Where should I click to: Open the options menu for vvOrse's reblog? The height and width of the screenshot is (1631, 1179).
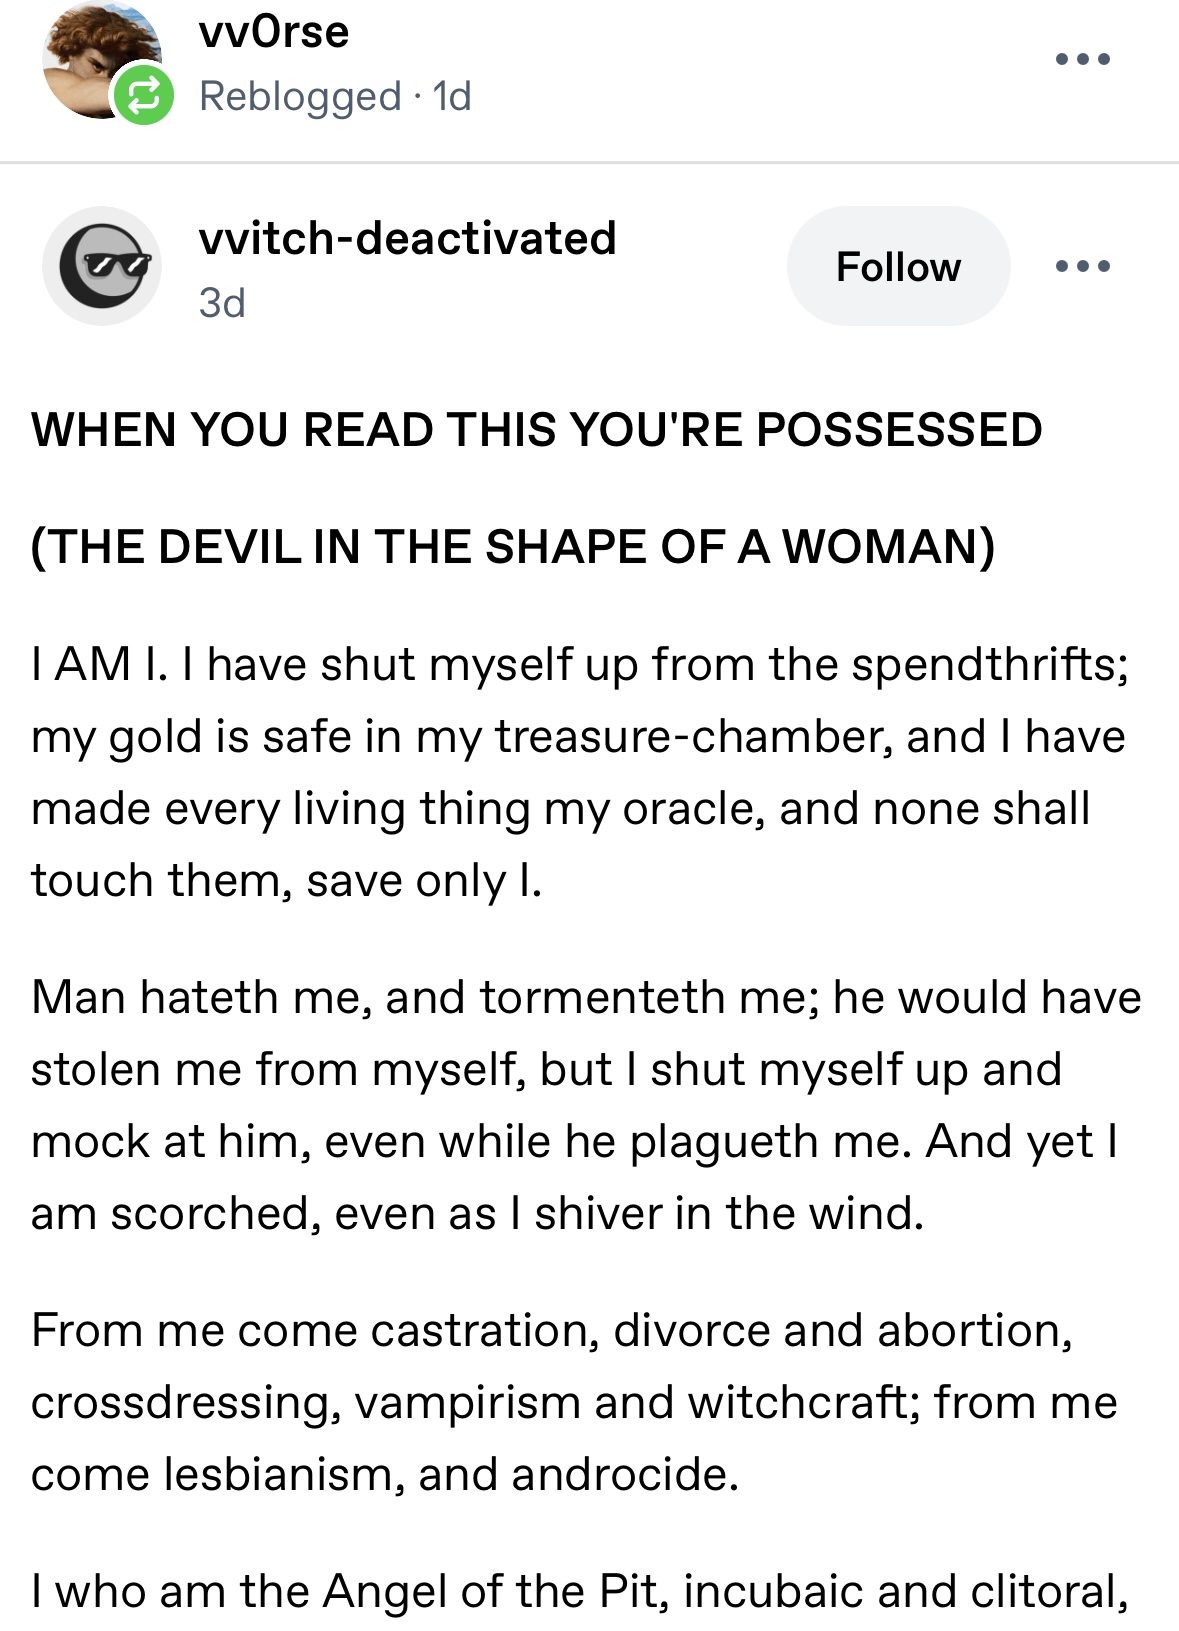(1083, 59)
